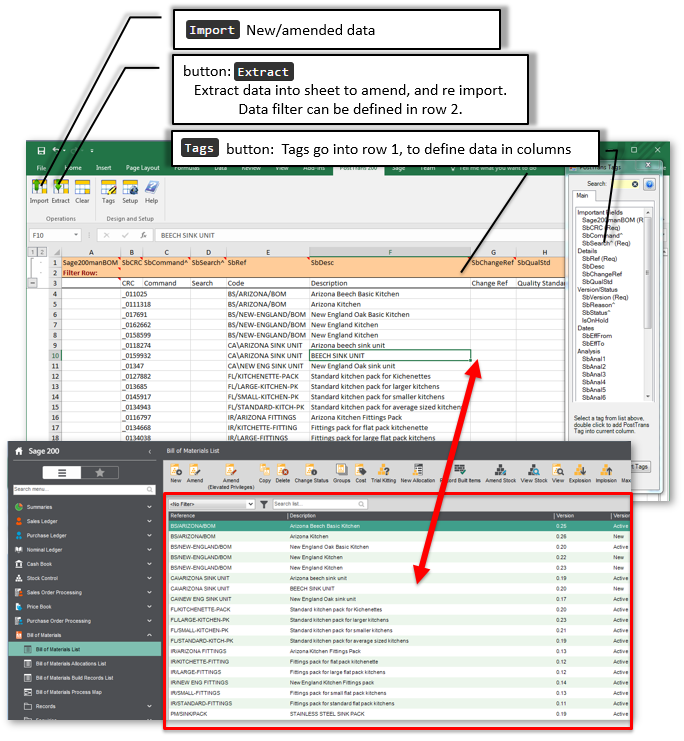
Task: Expand the Nominal Ledger menu section
Action: [x=149, y=550]
